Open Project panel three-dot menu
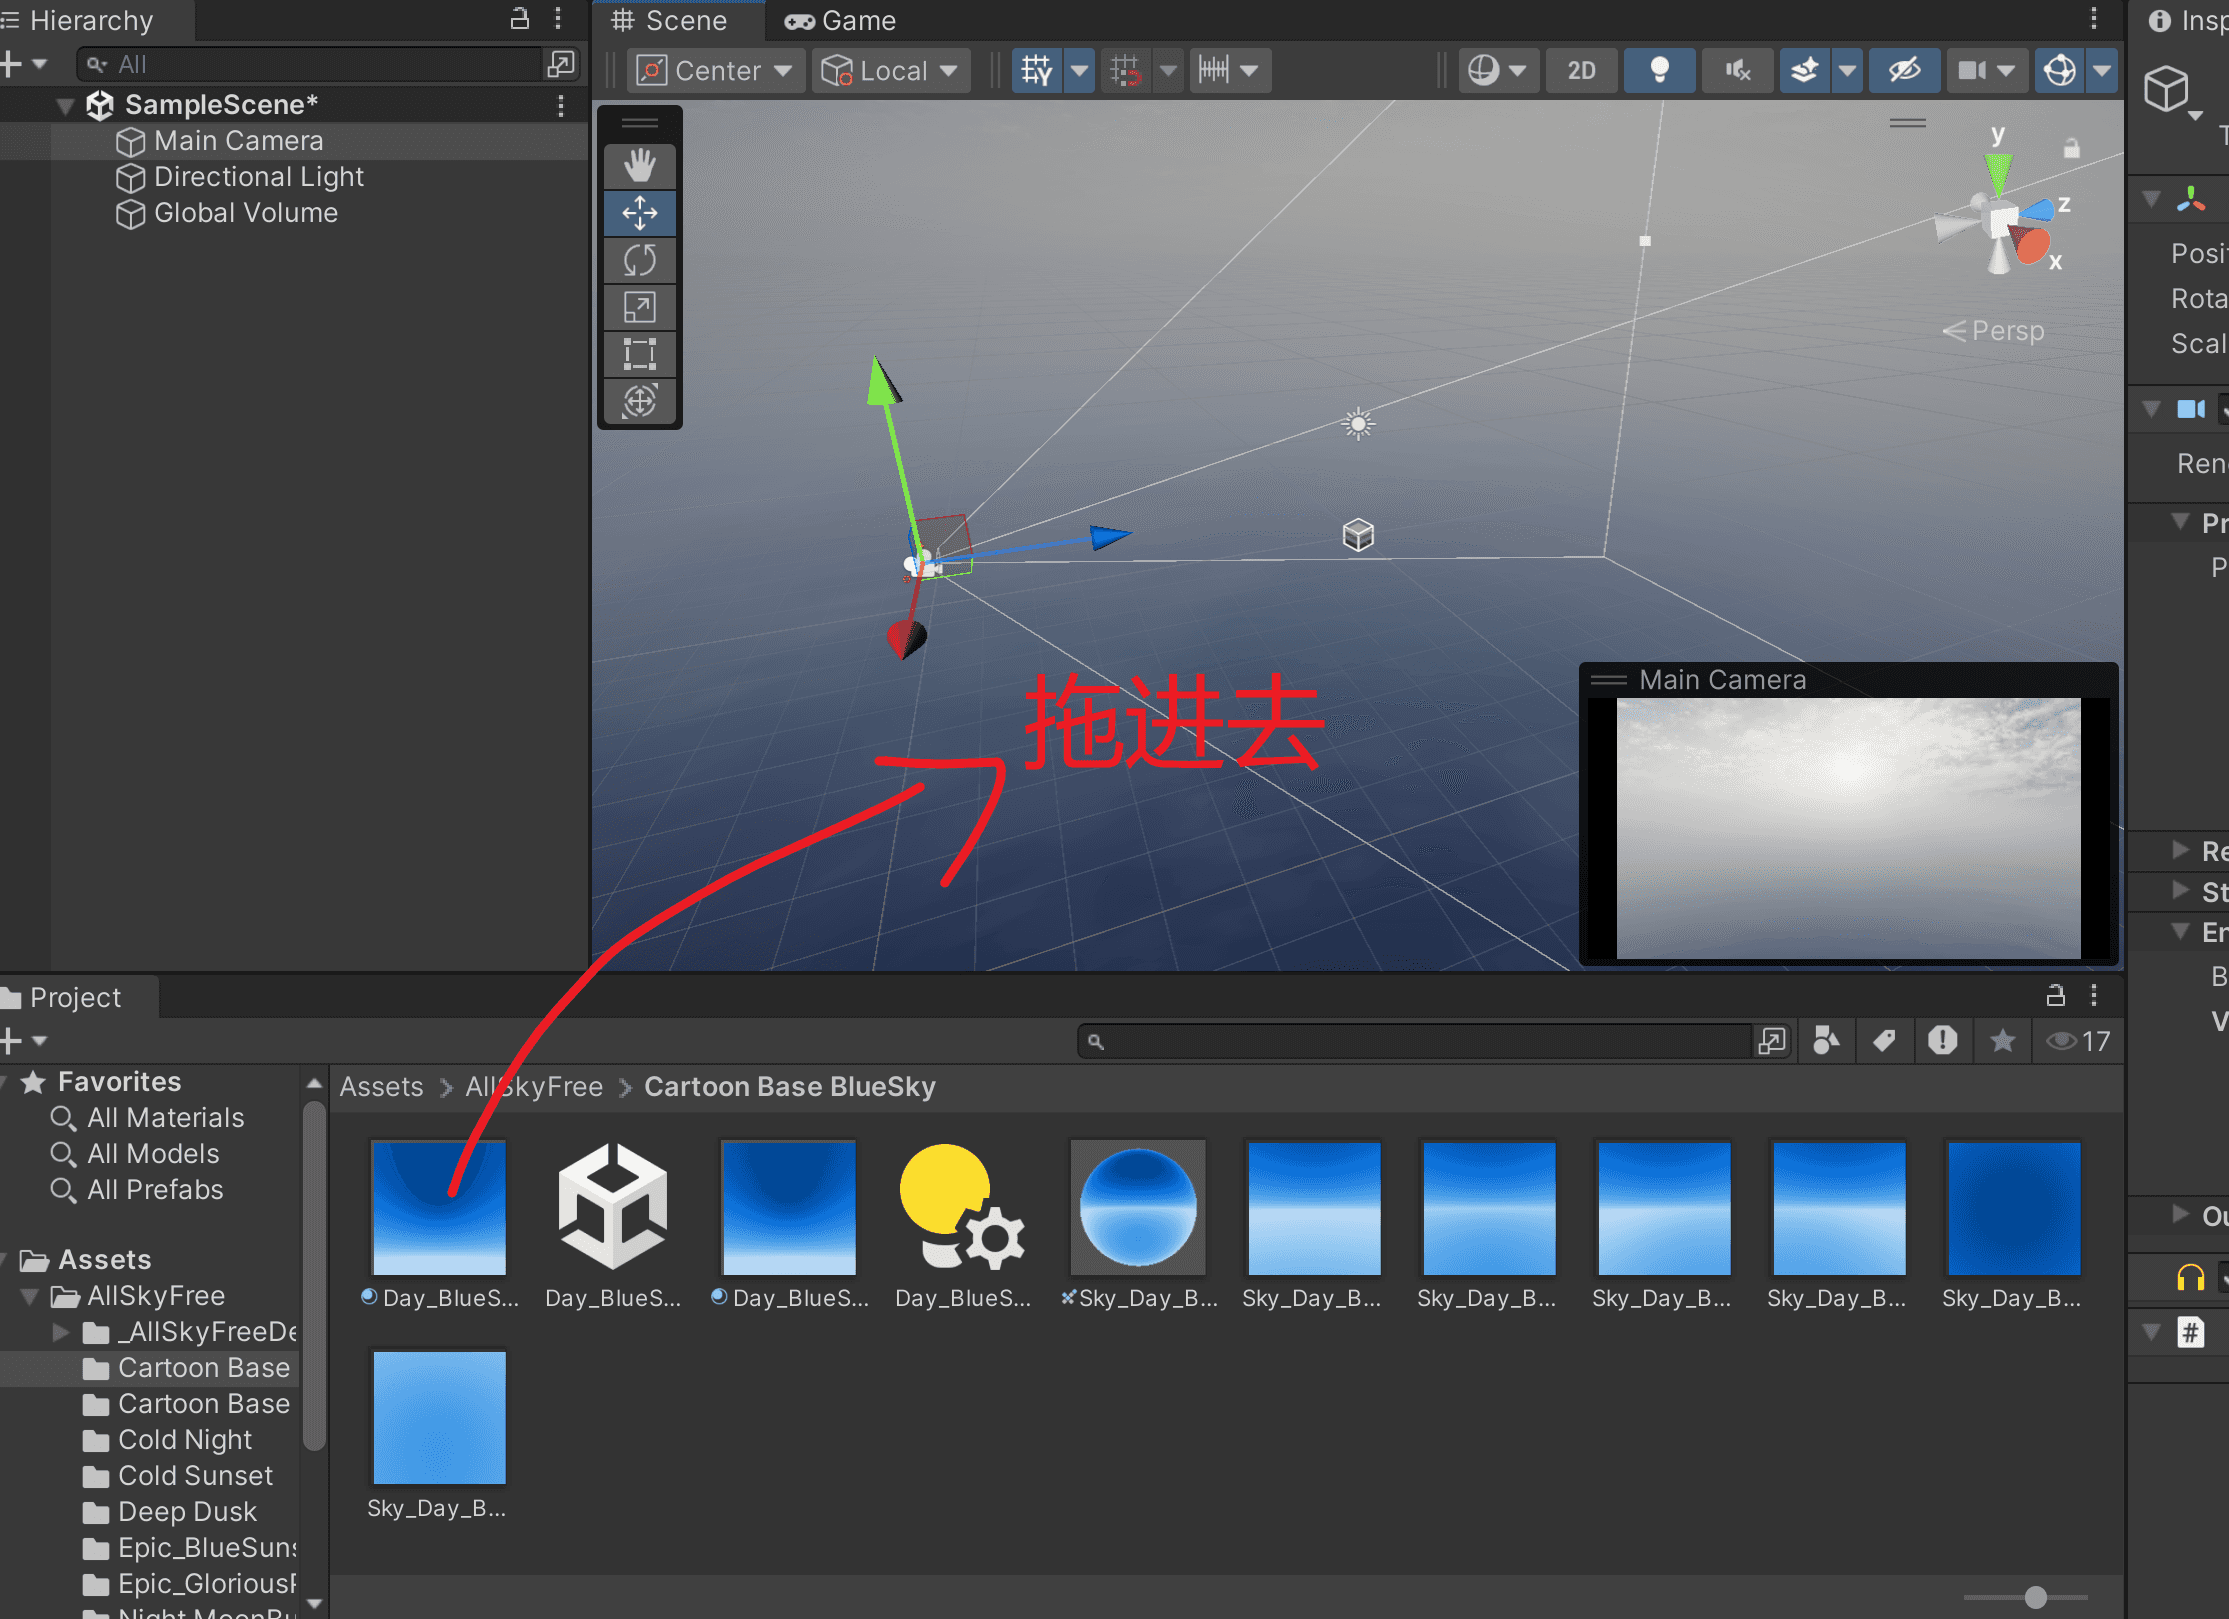This screenshot has height=1619, width=2229. coord(2093,996)
